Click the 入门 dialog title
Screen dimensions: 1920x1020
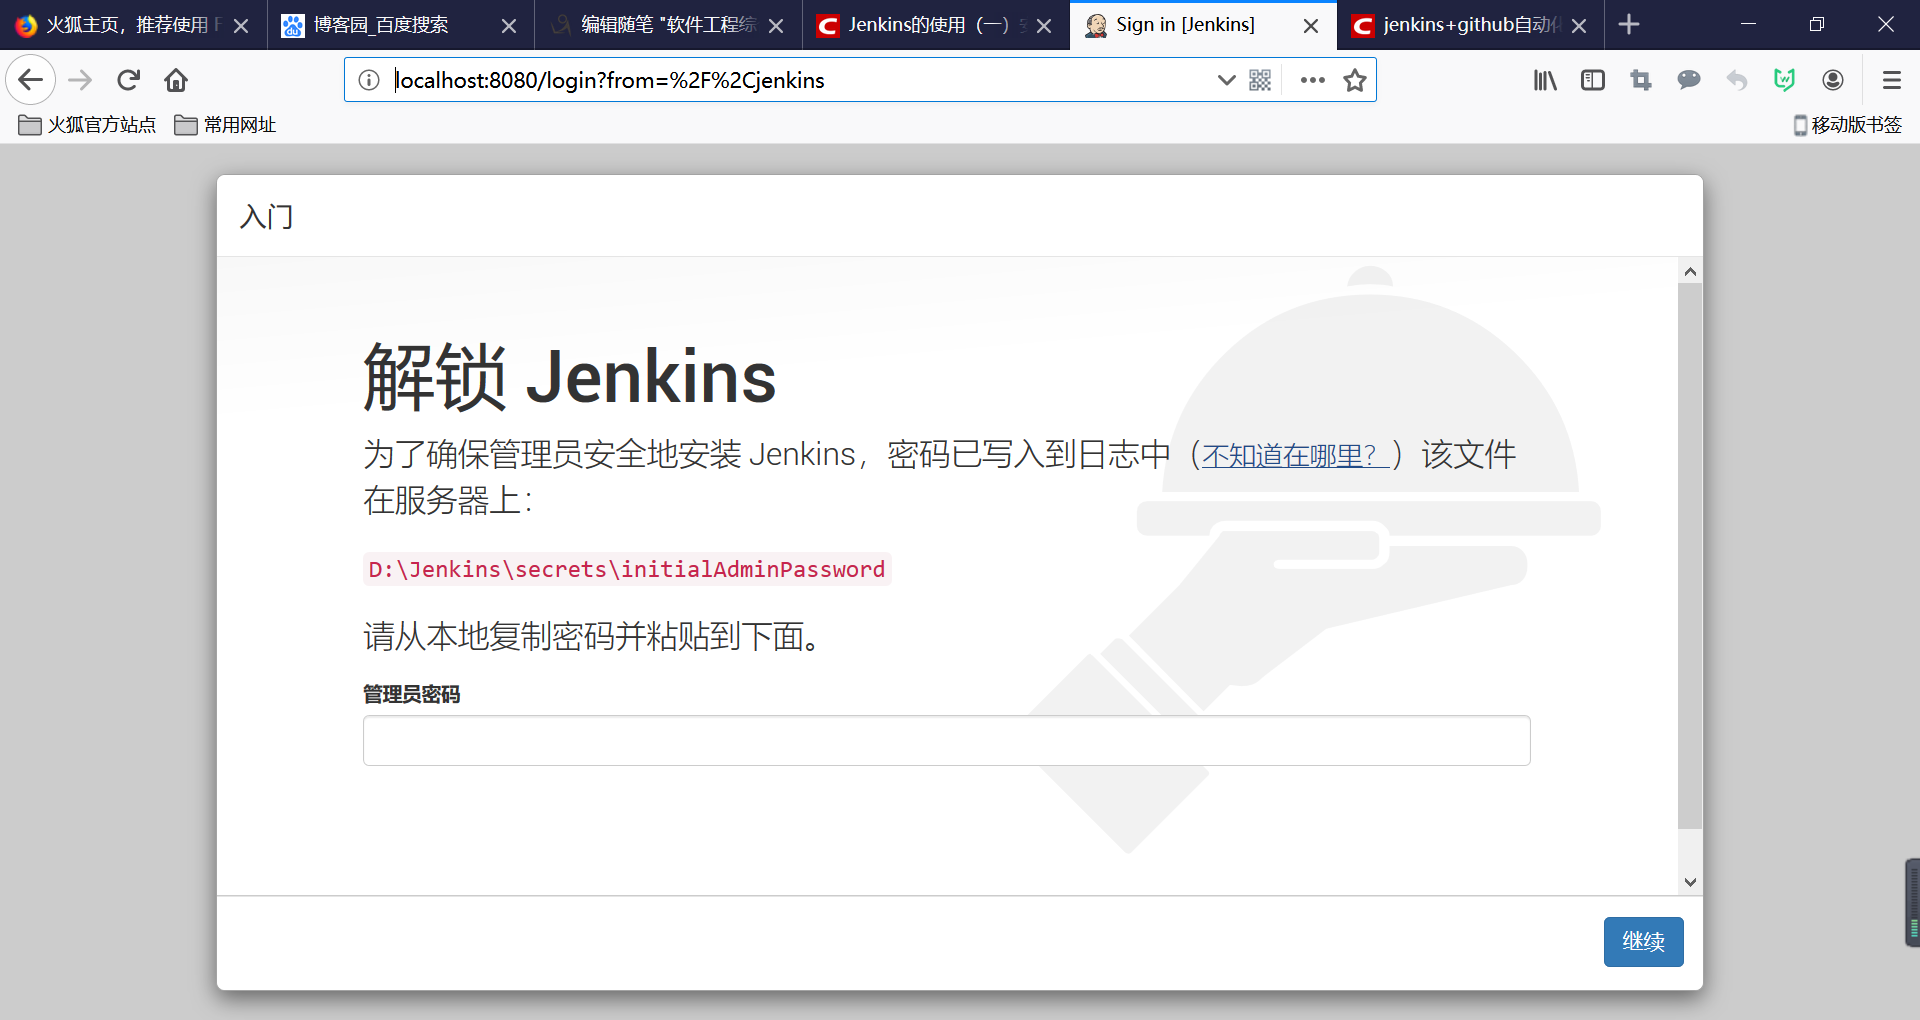267,217
